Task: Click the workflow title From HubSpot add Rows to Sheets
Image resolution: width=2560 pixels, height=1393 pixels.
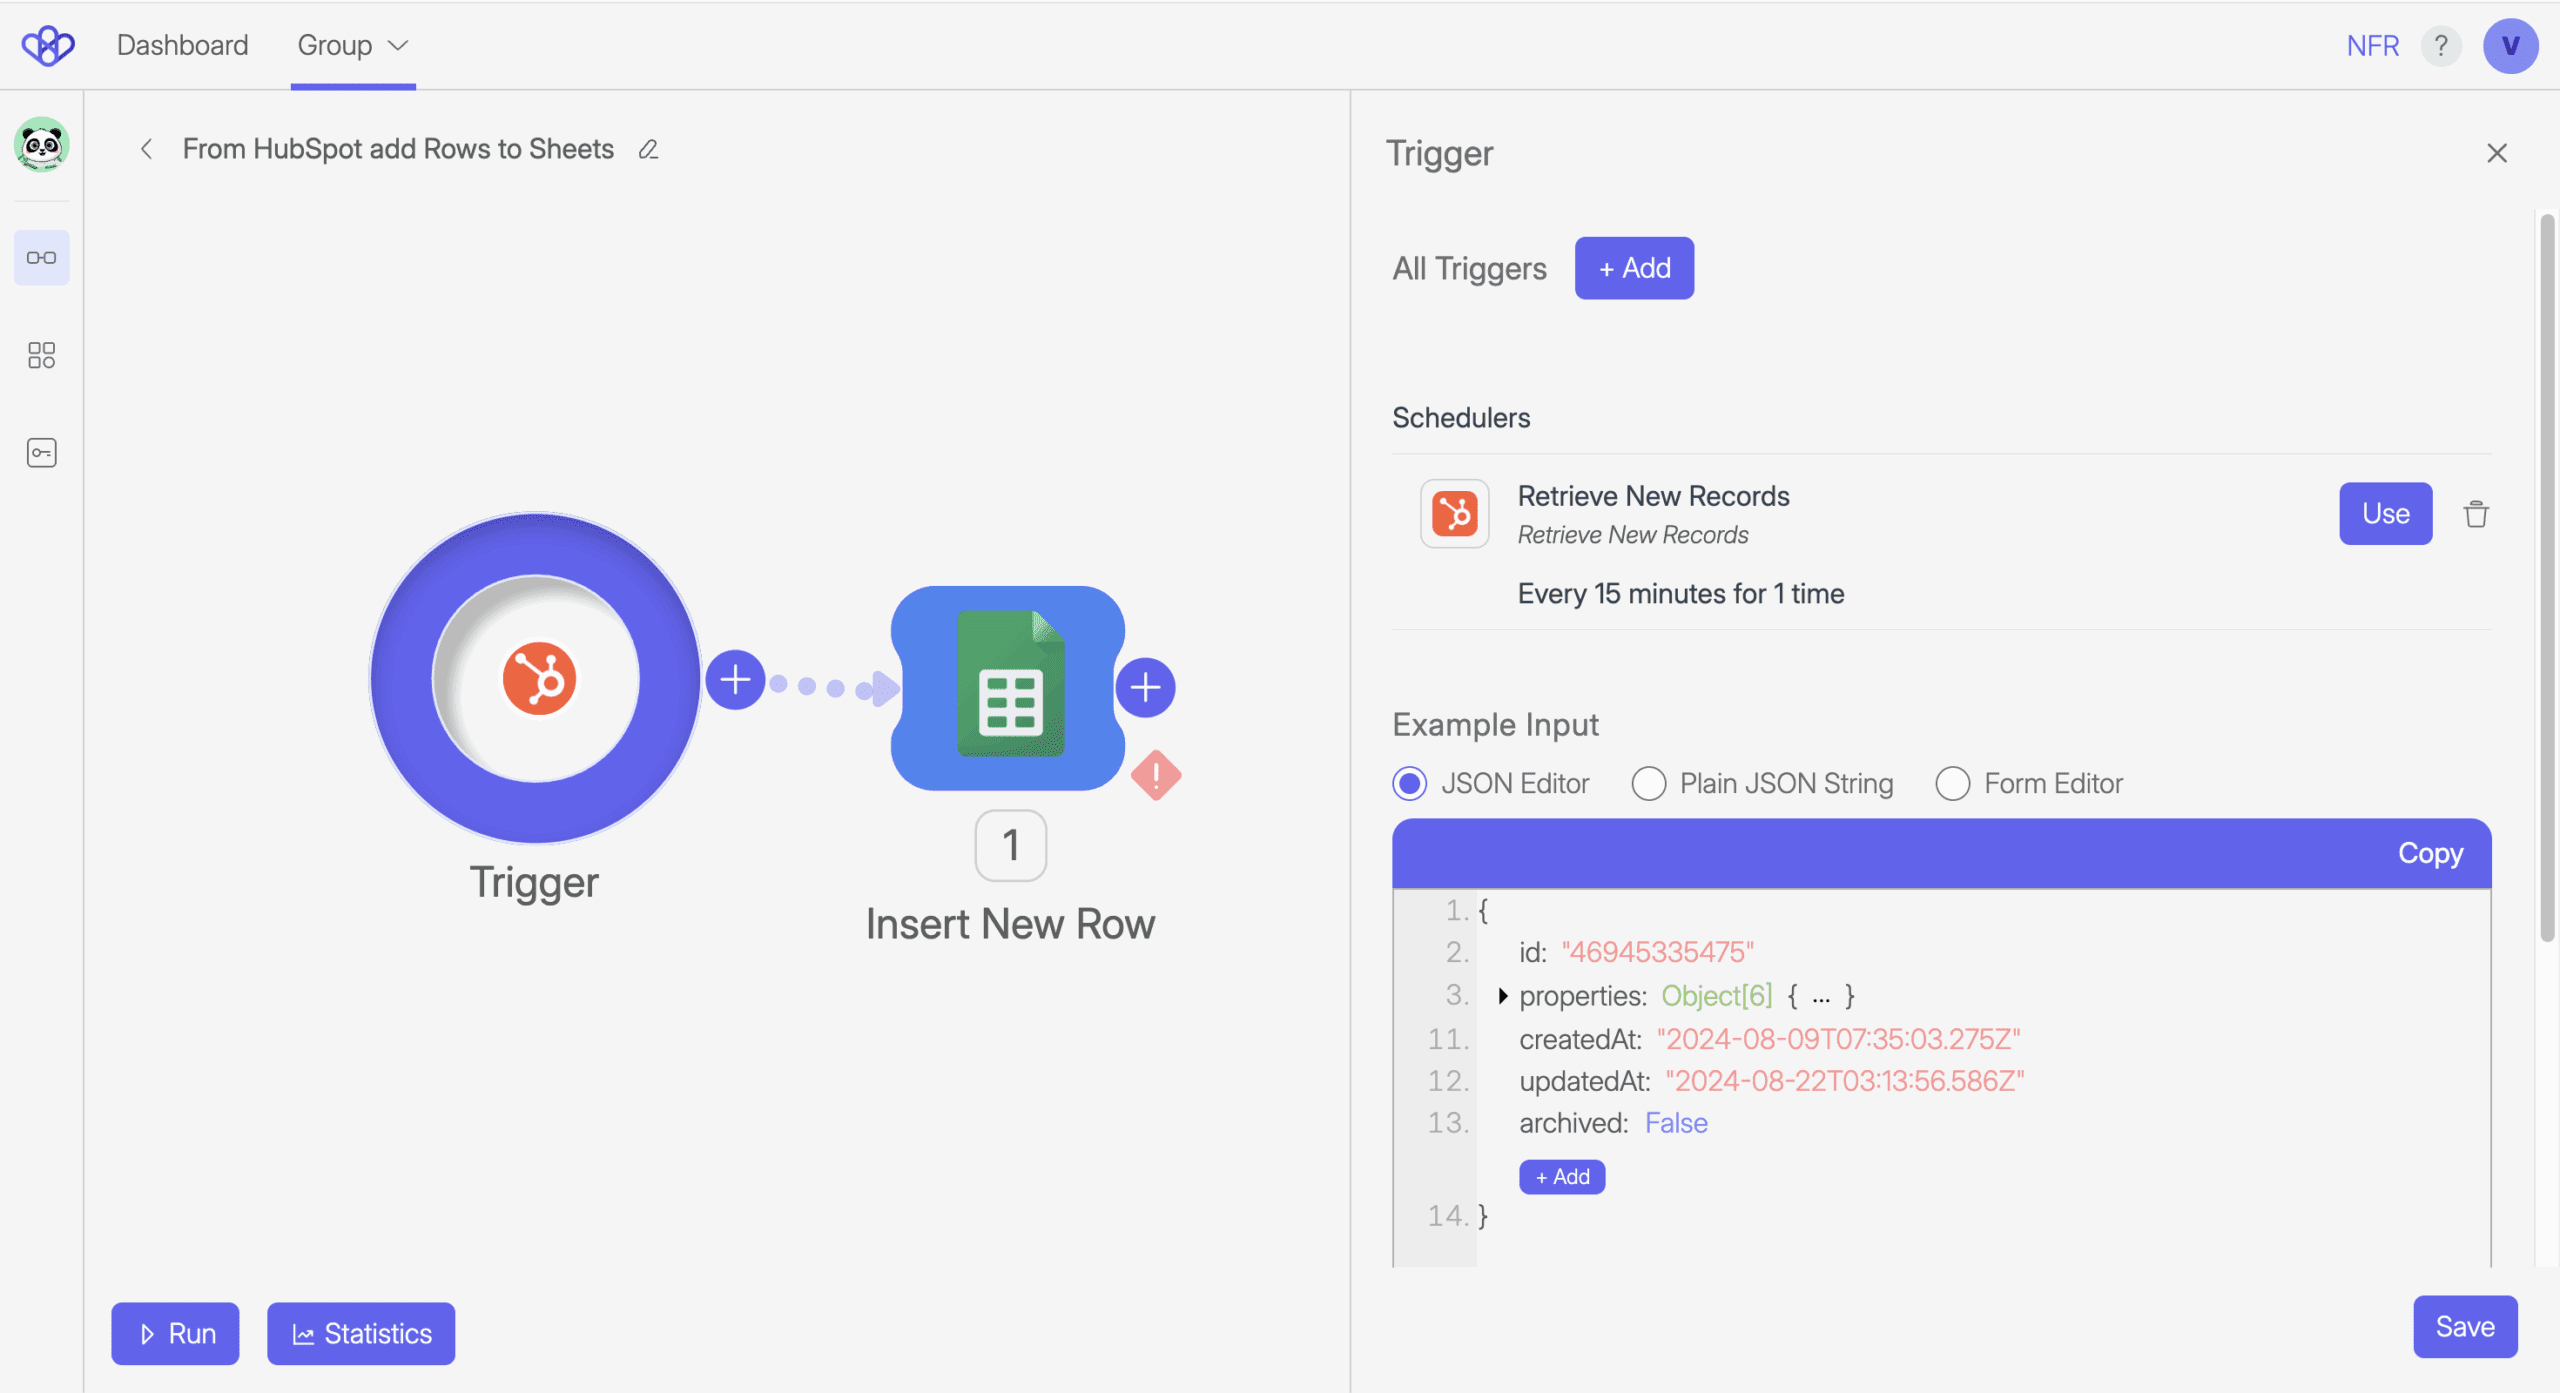Action: (x=398, y=149)
